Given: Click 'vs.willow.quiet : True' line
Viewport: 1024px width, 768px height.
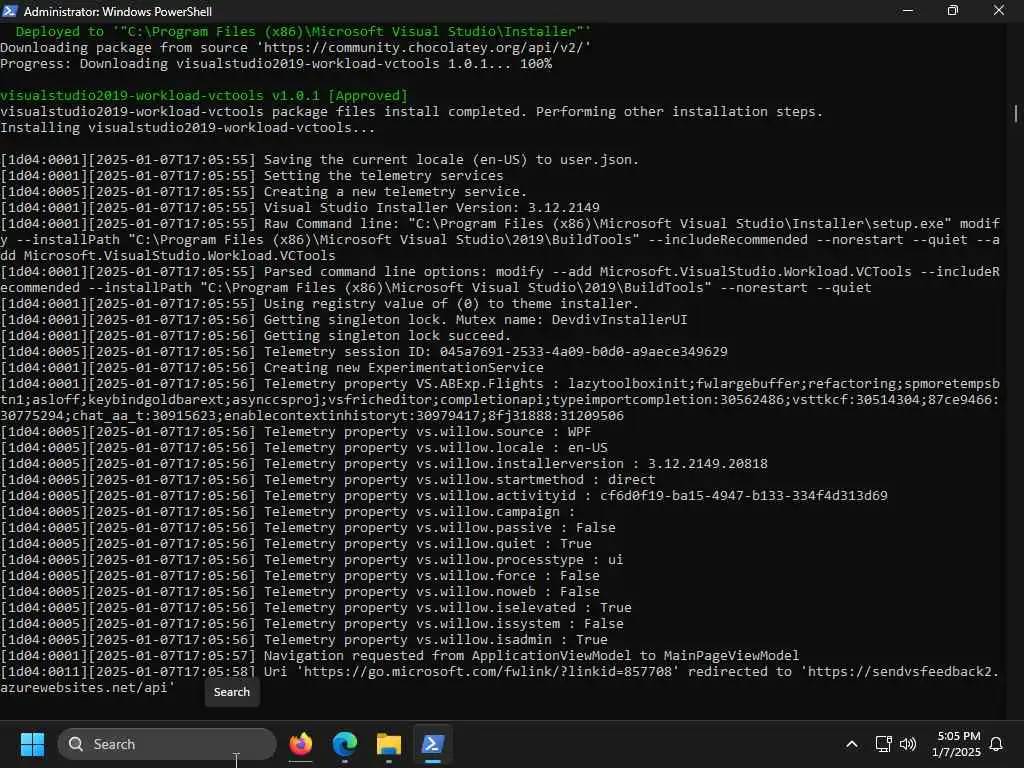Looking at the screenshot, I should (x=296, y=543).
